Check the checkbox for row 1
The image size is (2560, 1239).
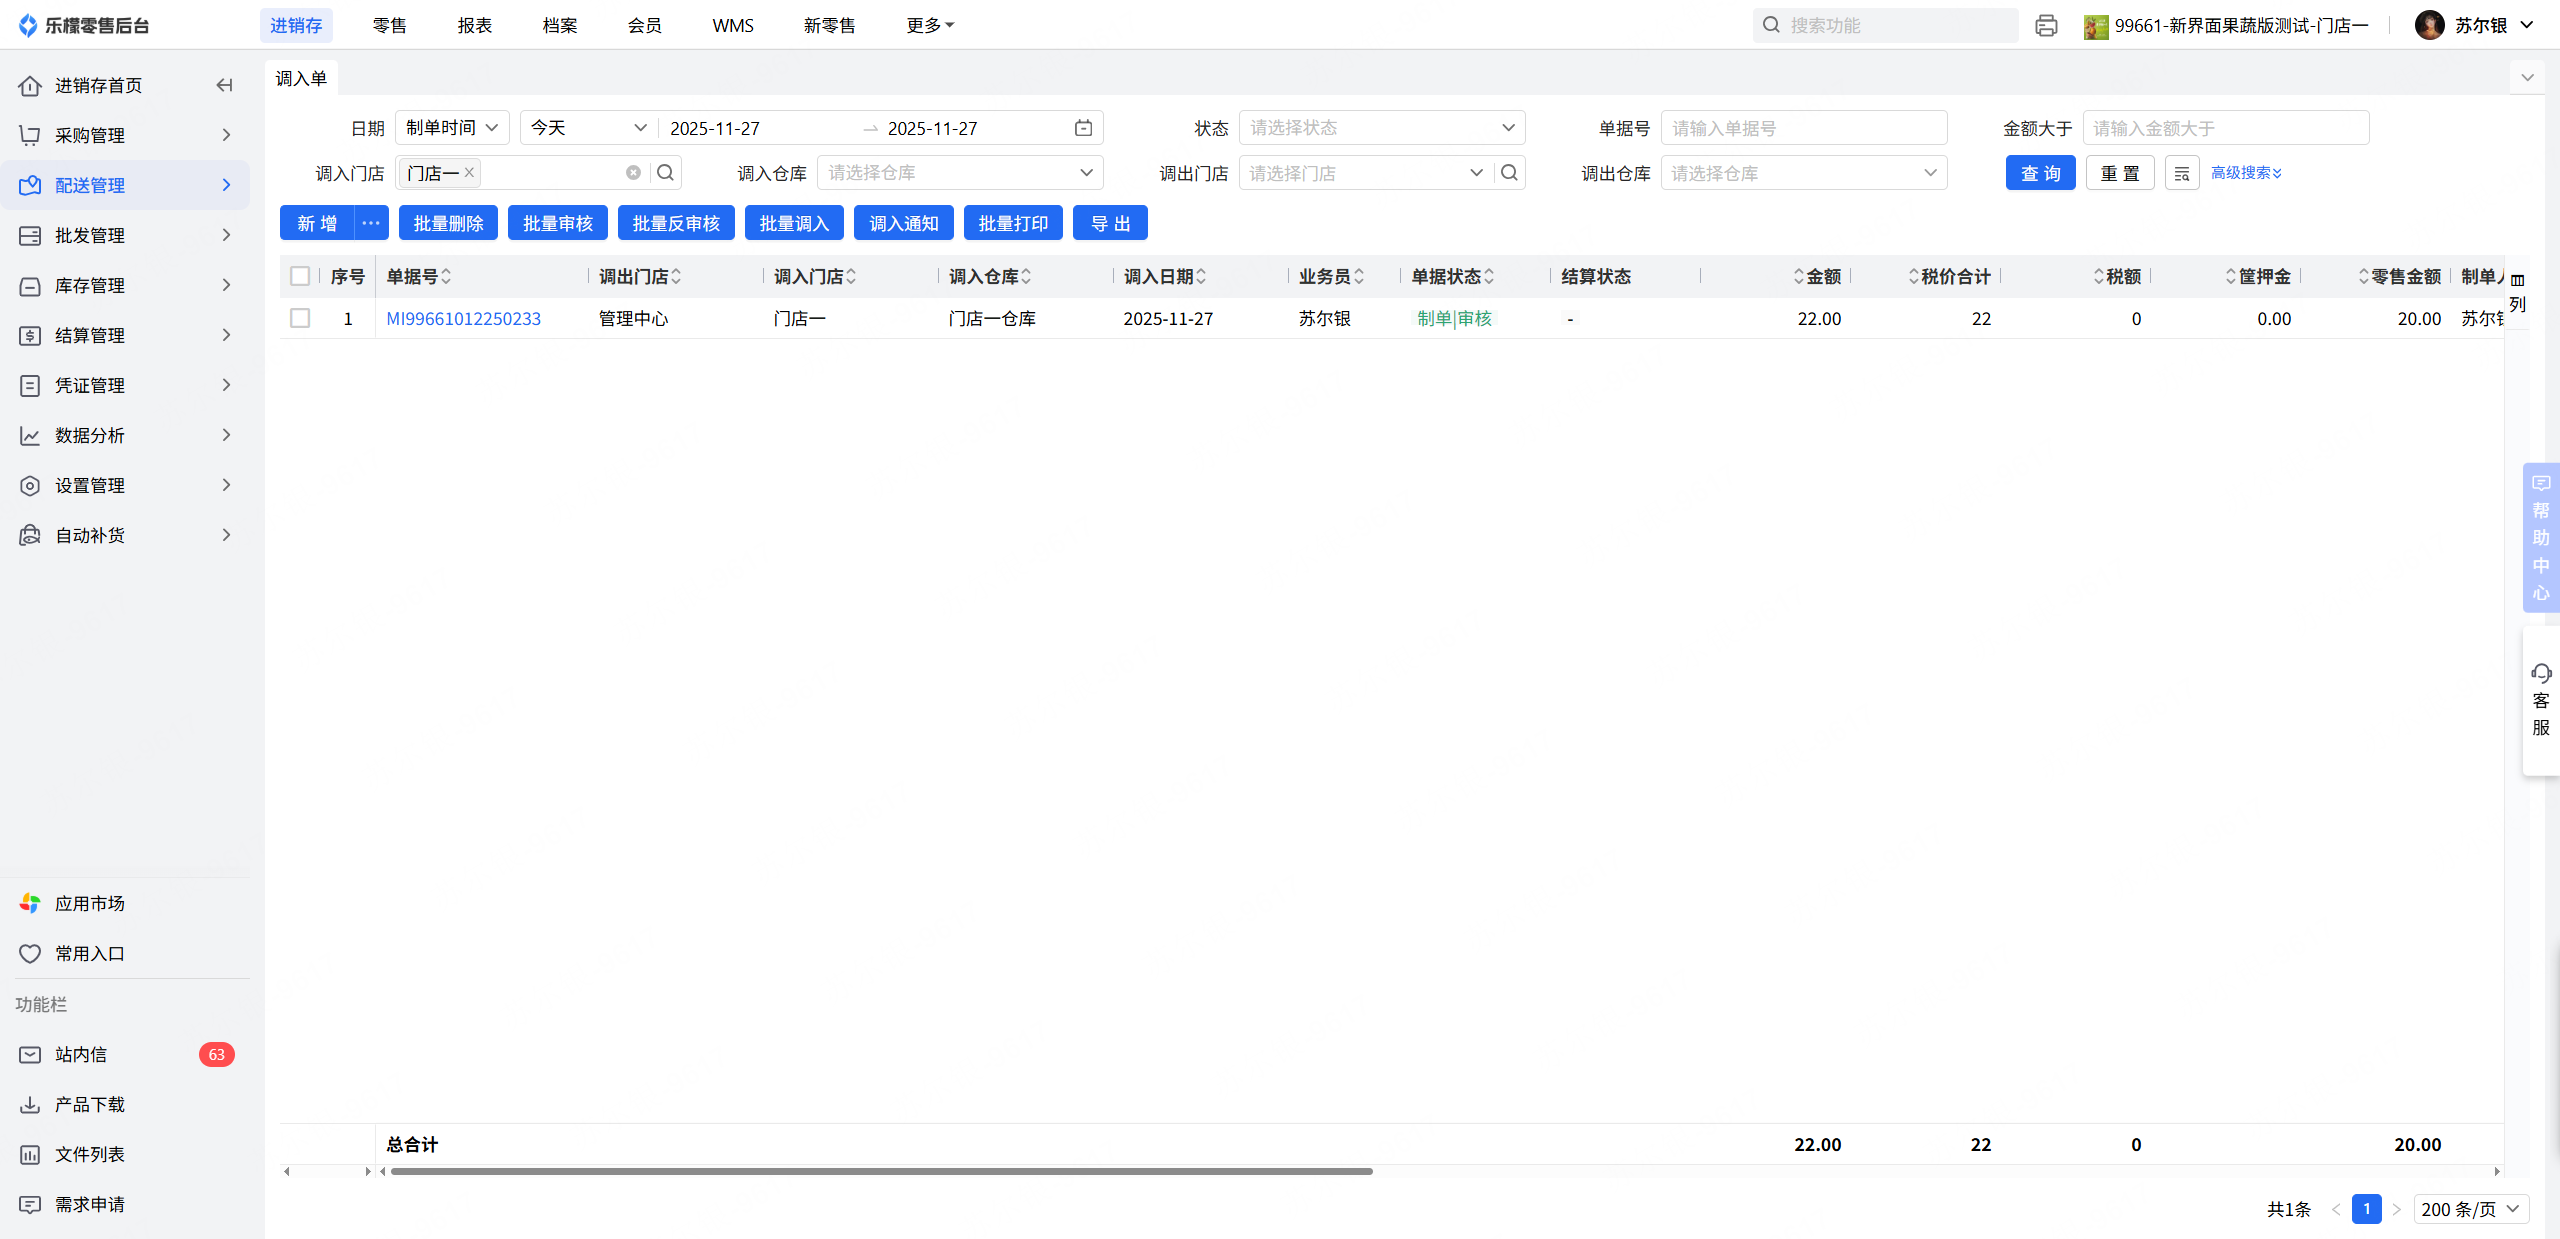300,318
